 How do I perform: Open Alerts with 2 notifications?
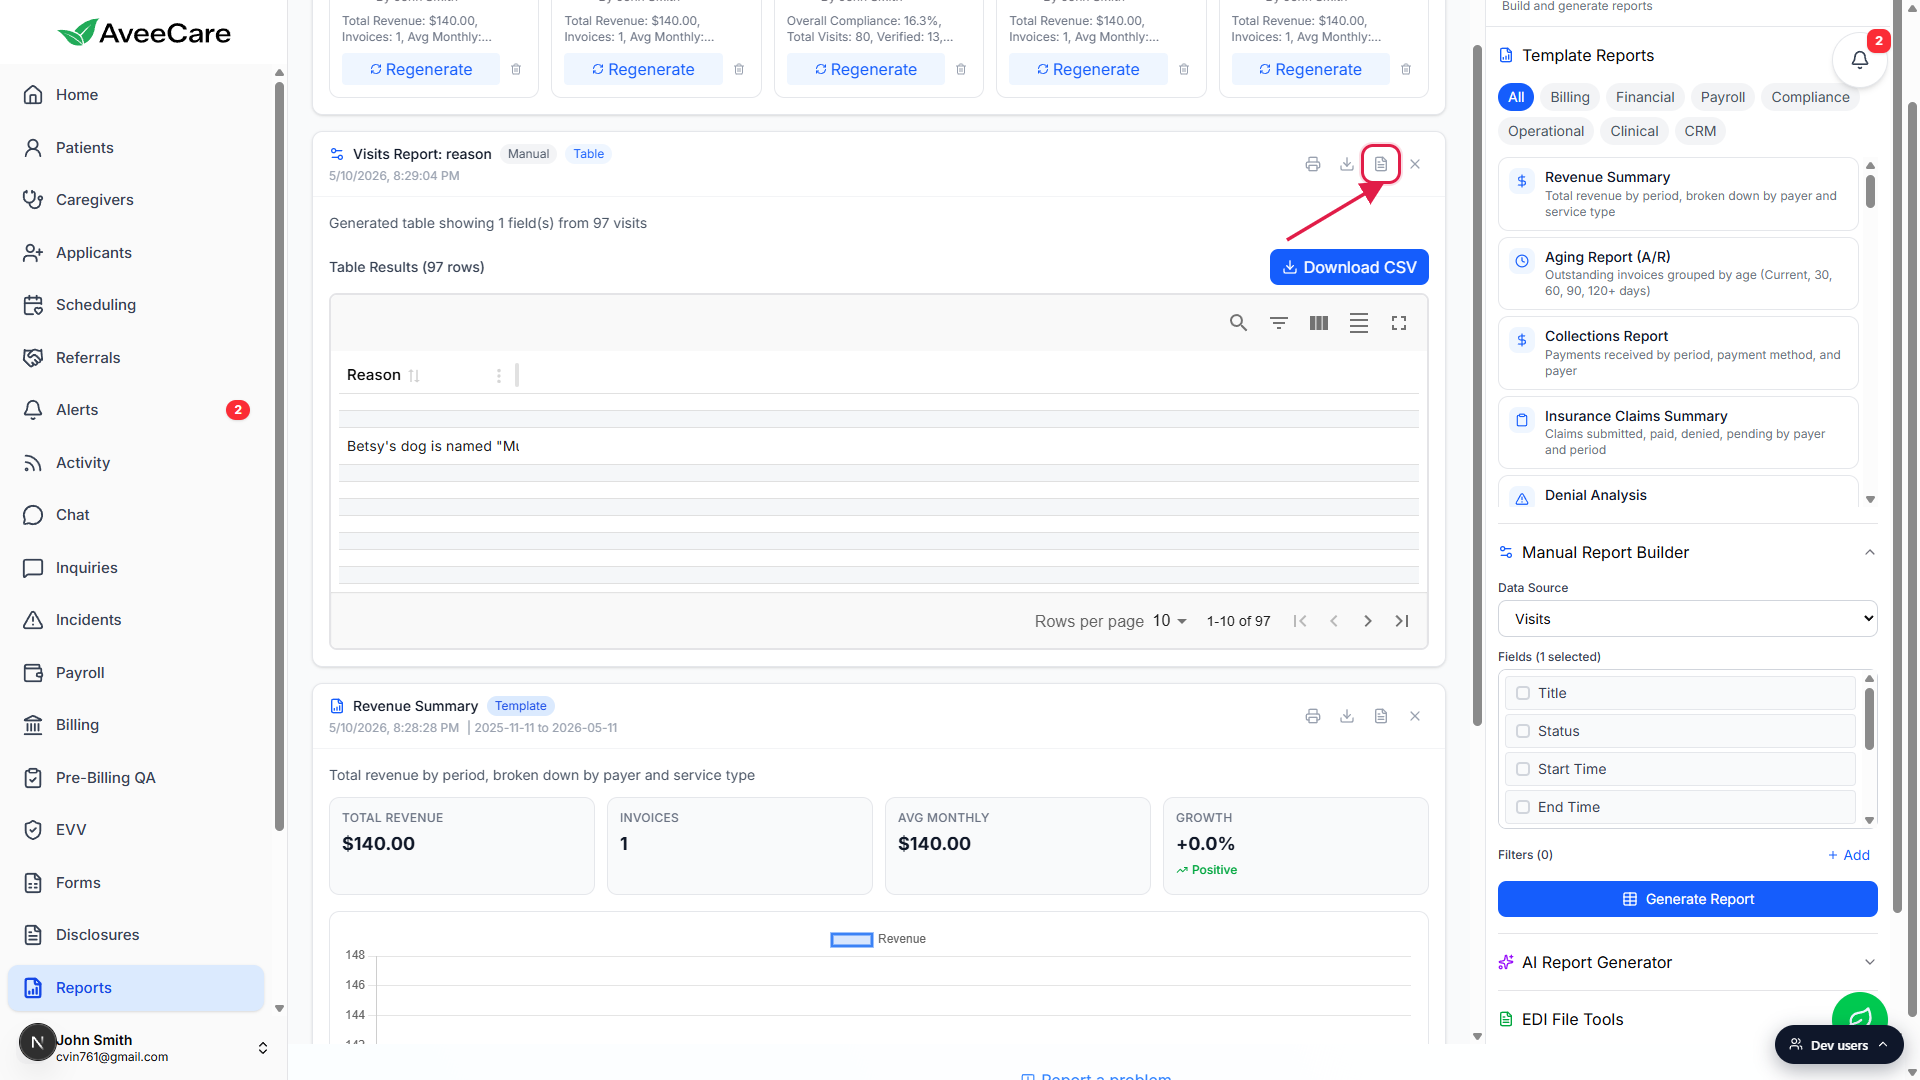click(x=136, y=410)
